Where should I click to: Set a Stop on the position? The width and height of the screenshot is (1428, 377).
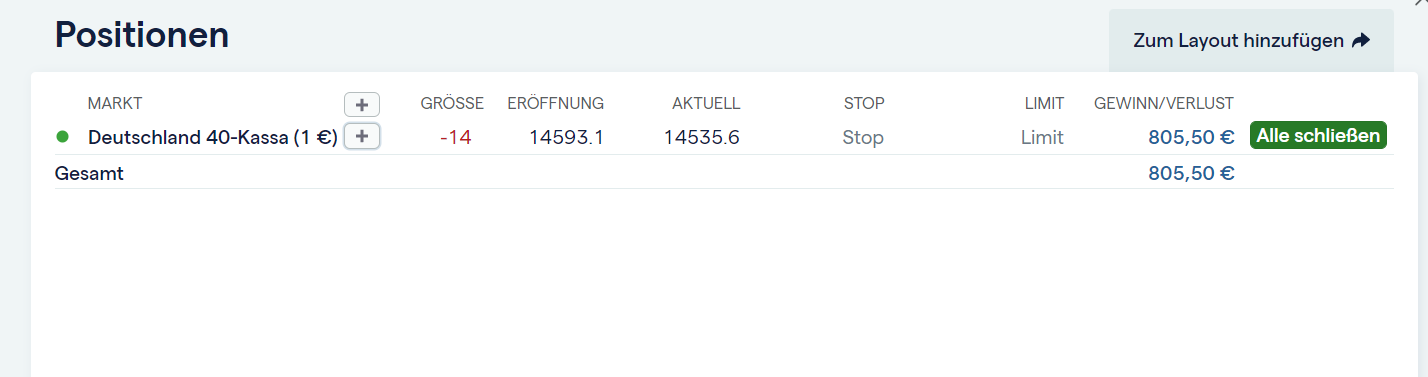pos(863,137)
